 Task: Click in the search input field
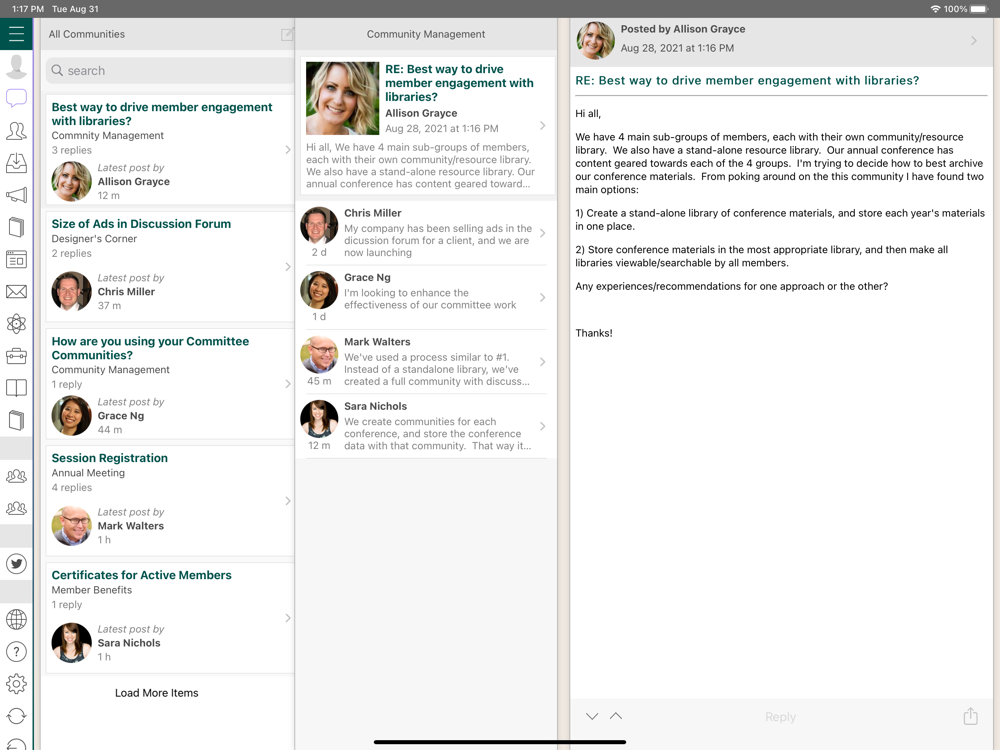(x=170, y=70)
